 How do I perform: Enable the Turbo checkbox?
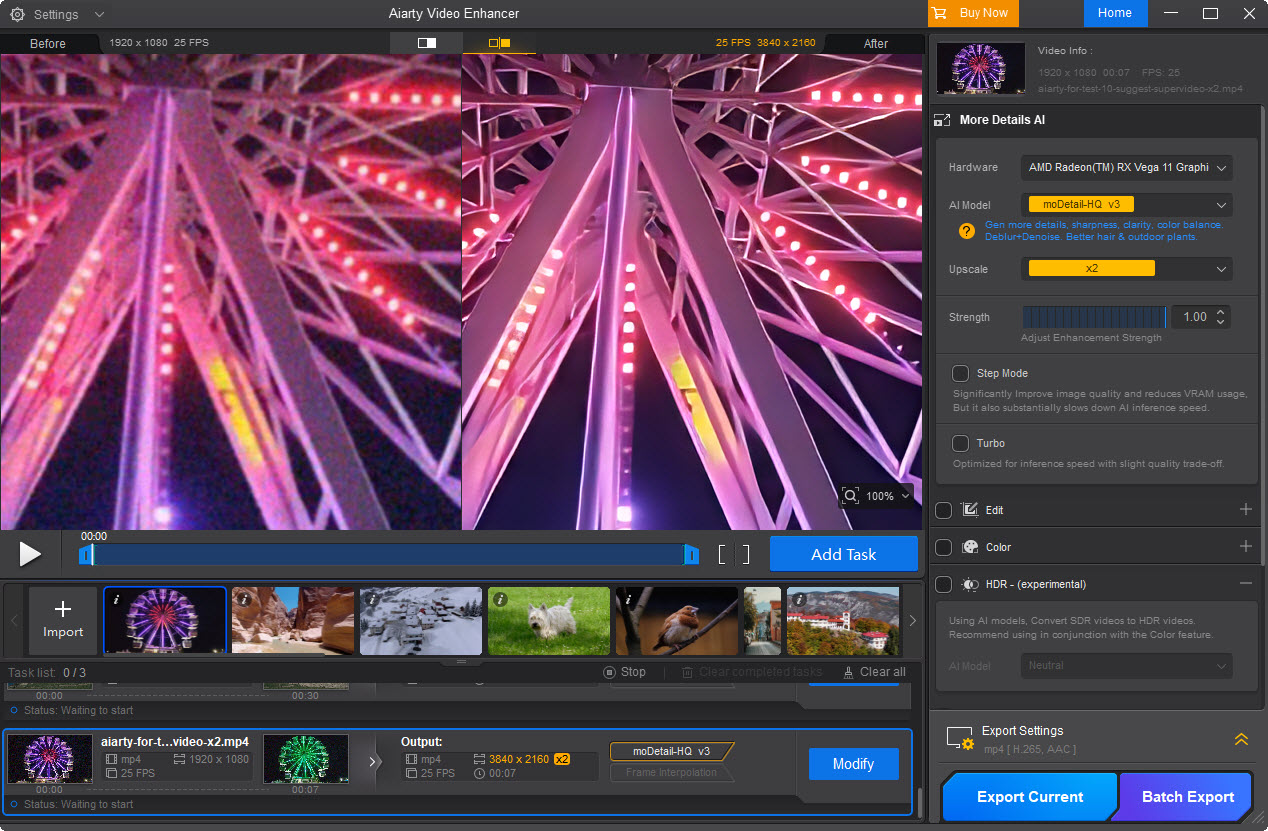coord(960,443)
